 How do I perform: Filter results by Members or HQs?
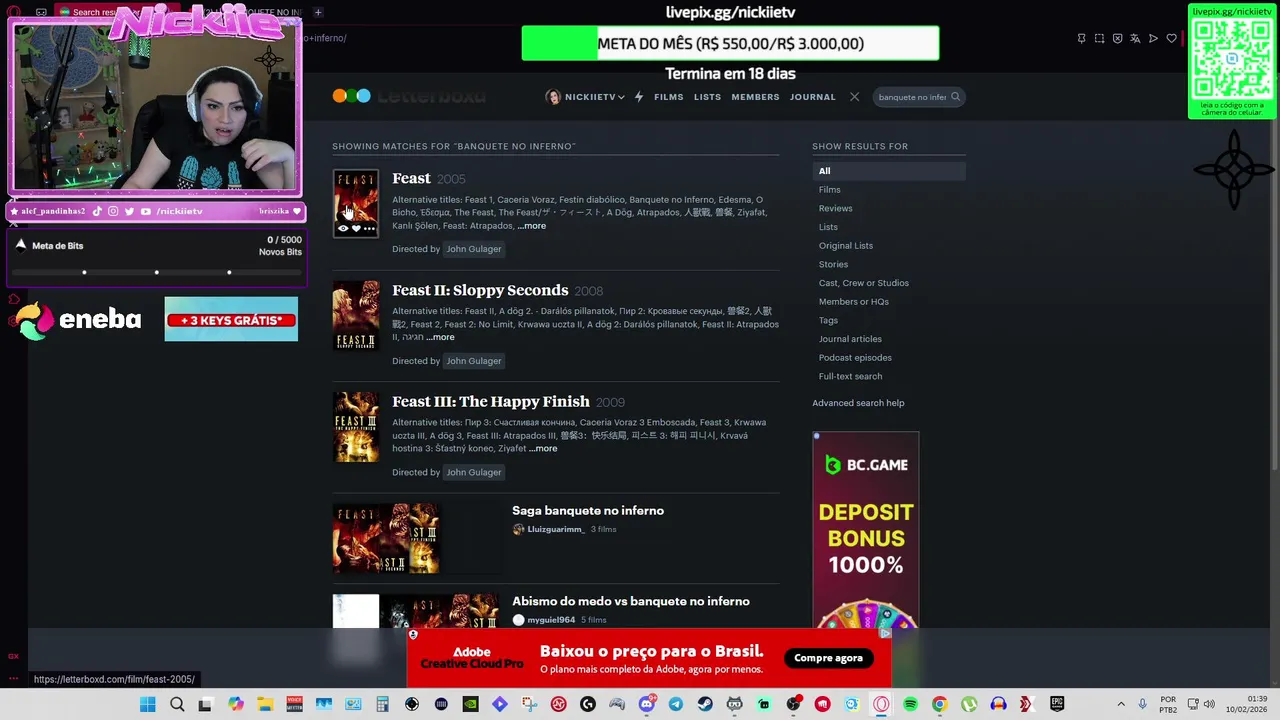pos(854,301)
